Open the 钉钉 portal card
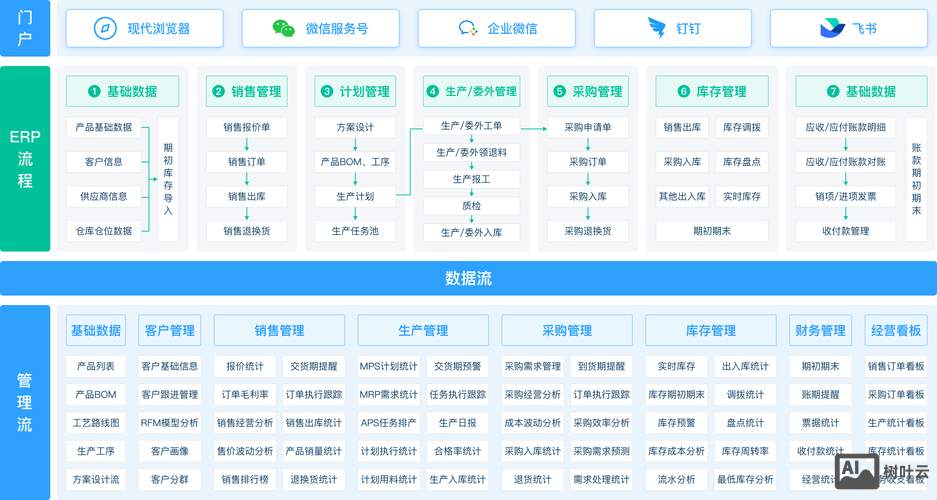937x500 pixels. coord(673,28)
